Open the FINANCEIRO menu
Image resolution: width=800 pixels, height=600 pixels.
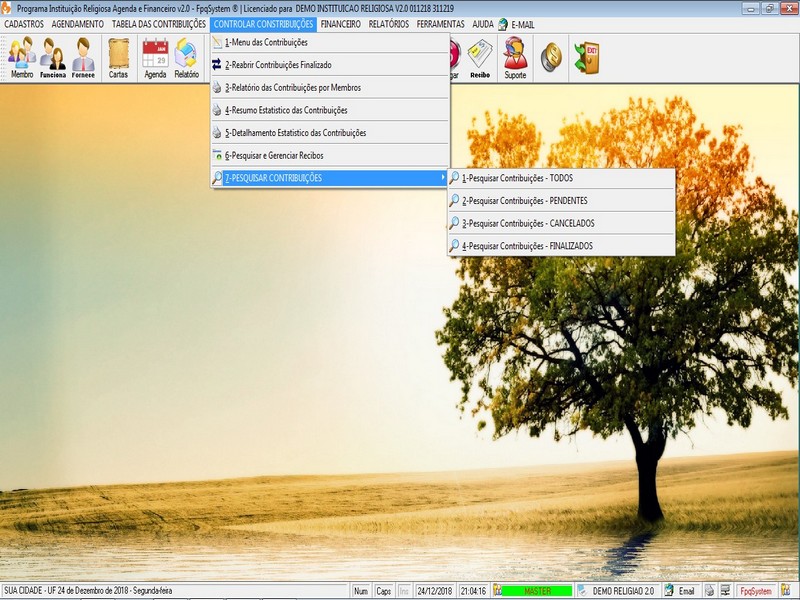point(340,24)
